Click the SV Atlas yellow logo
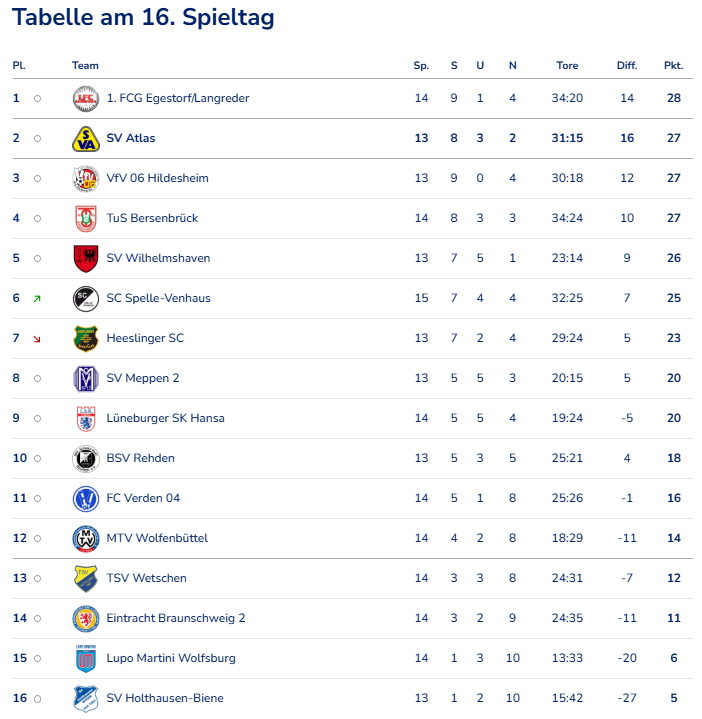The width and height of the screenshot is (702, 719). coord(86,139)
